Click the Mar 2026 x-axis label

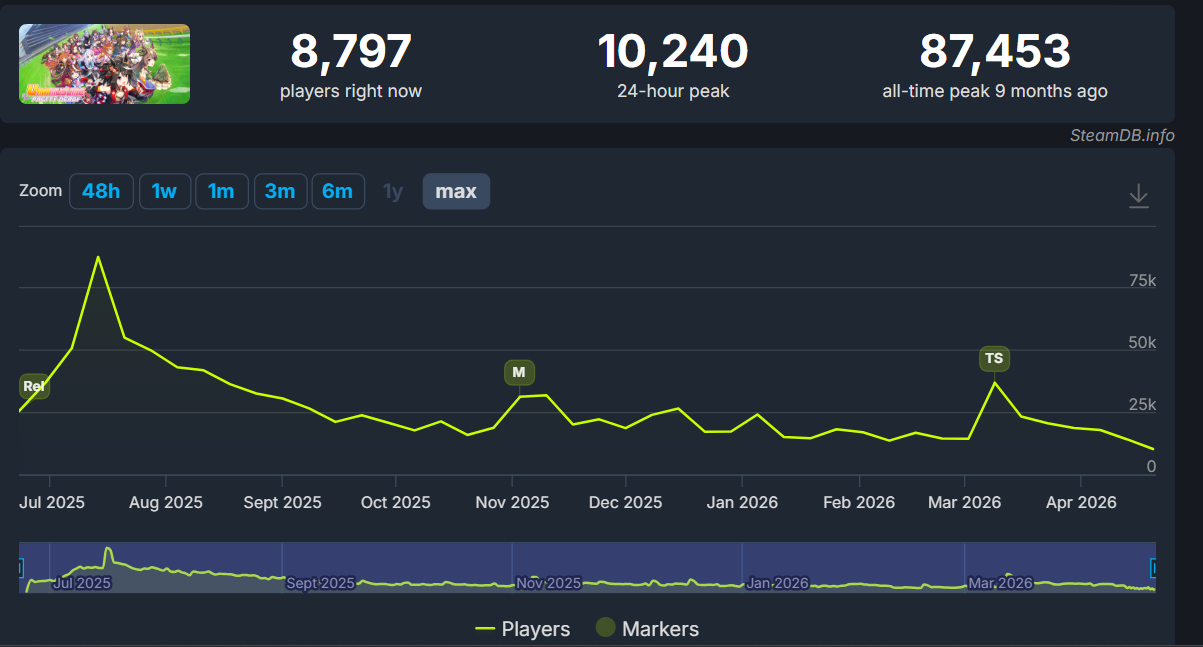point(964,502)
